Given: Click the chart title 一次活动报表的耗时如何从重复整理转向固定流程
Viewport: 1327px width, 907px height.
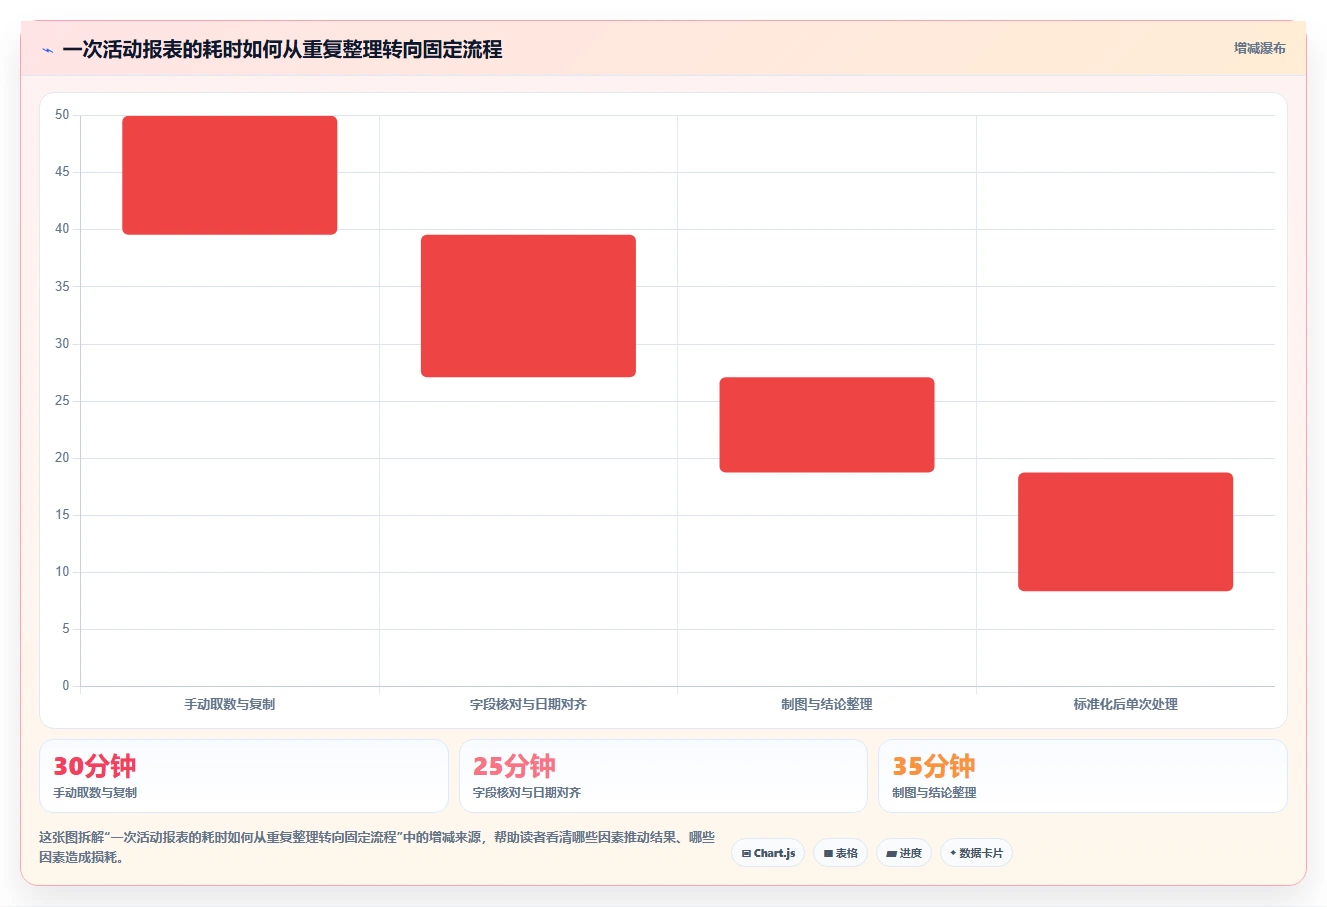Looking at the screenshot, I should [x=282, y=50].
